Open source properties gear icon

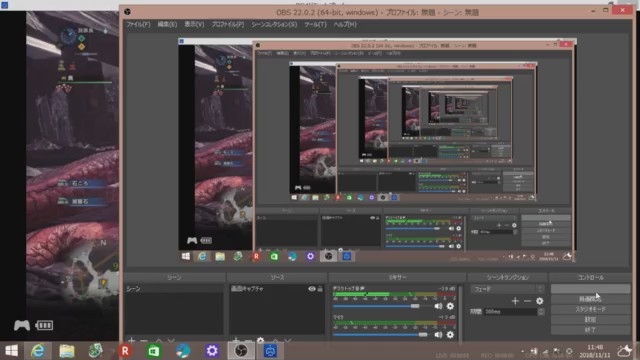(x=260, y=340)
